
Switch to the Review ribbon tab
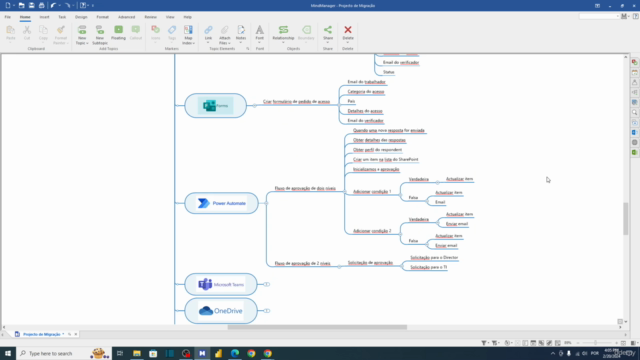pos(150,17)
